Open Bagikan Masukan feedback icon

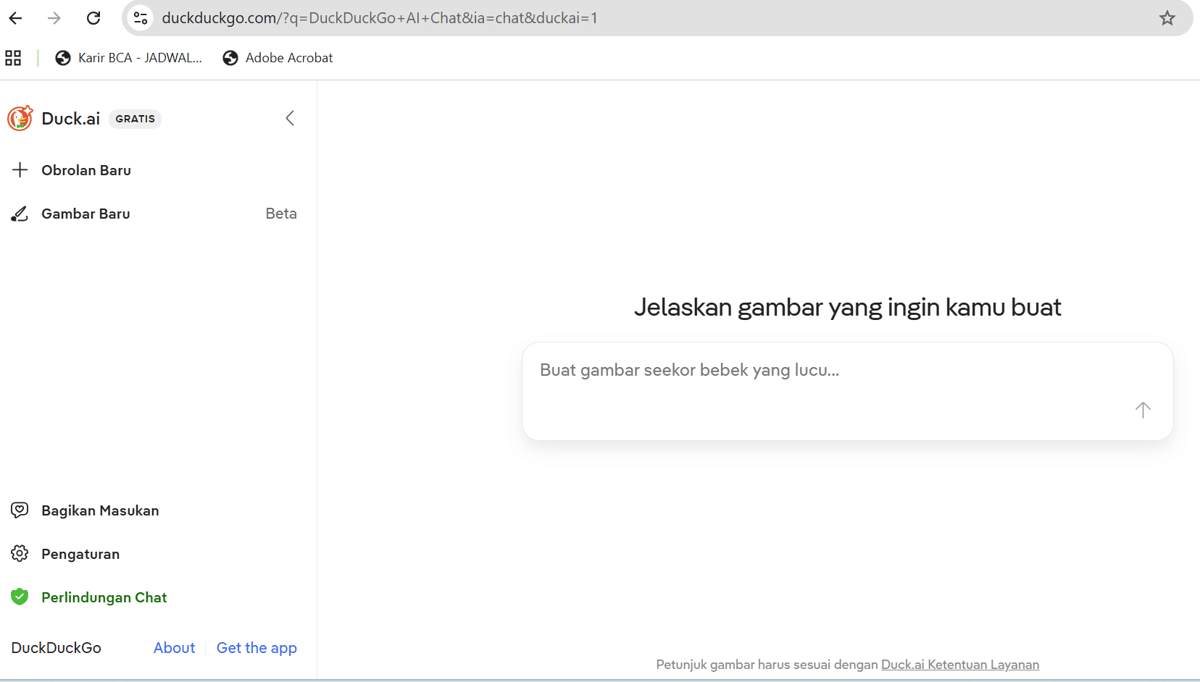20,510
